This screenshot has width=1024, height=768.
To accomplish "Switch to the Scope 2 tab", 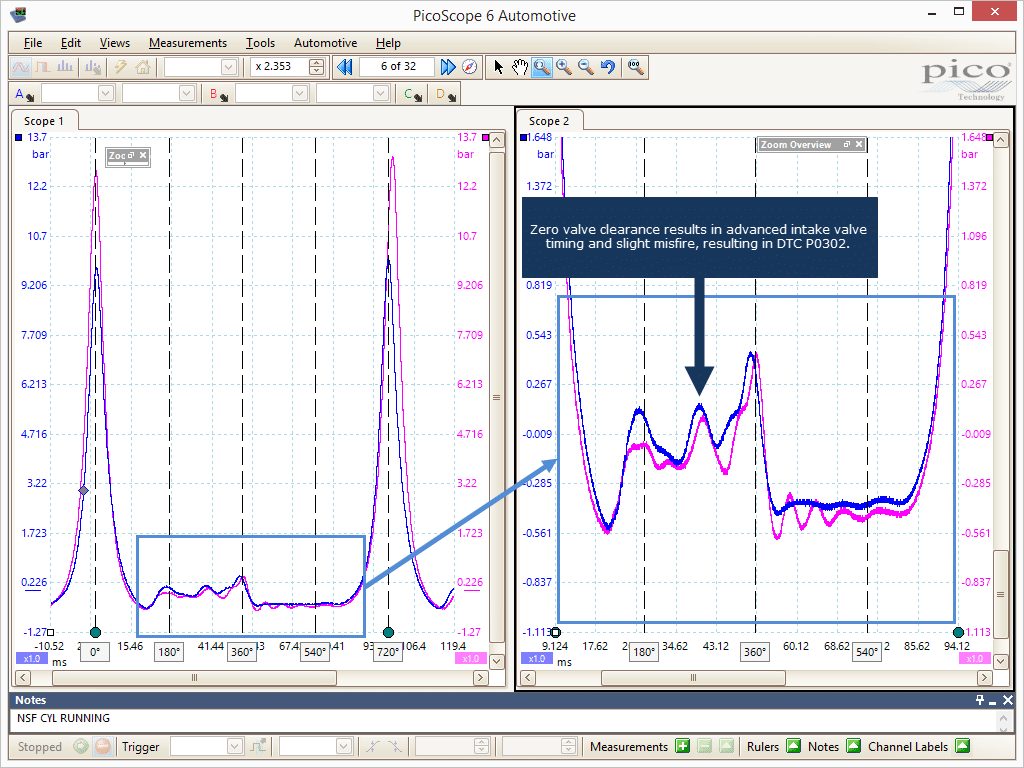I will (549, 121).
